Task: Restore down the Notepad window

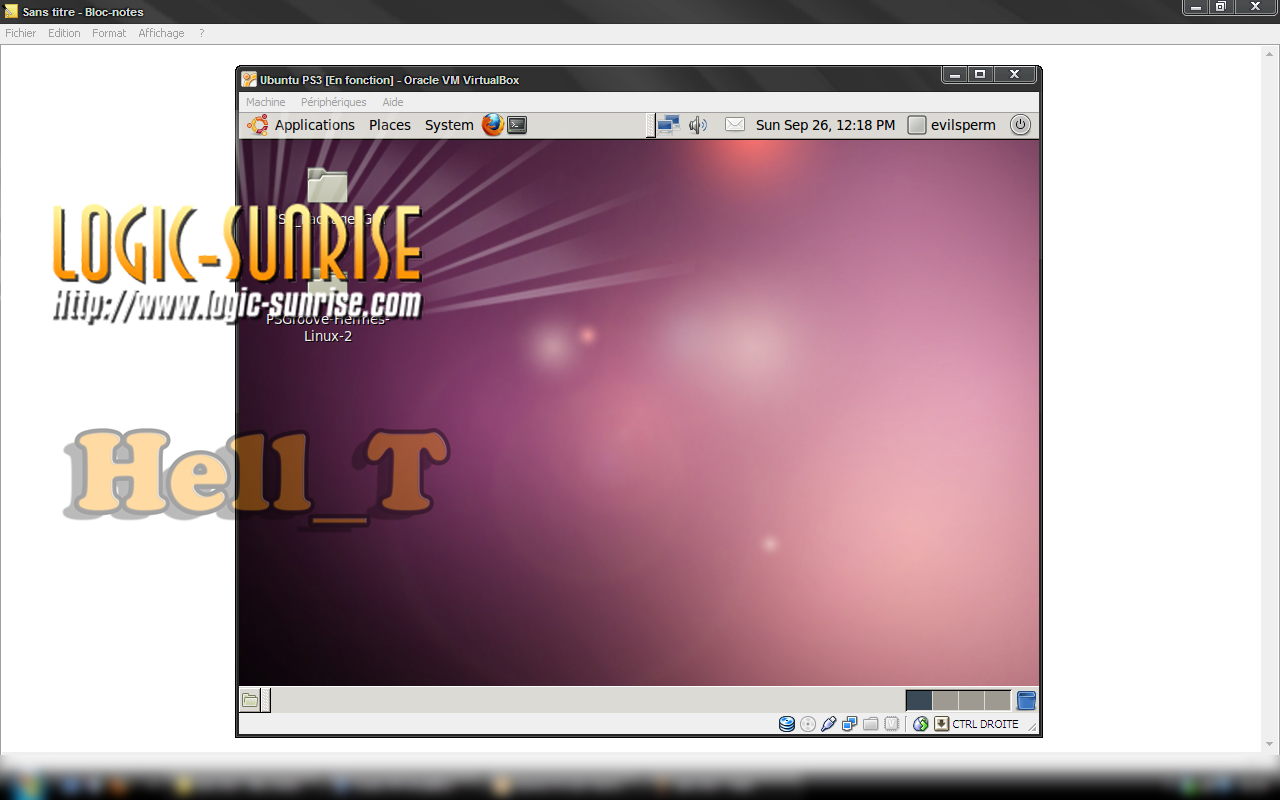Action: click(x=1221, y=7)
